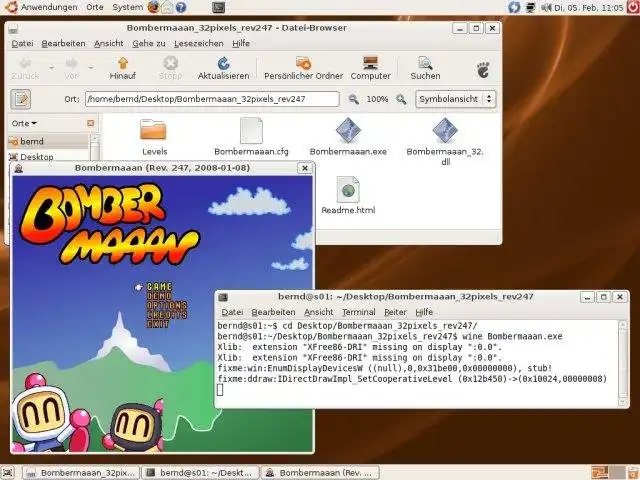The image size is (640, 480).
Task: Click the volume icon in top panel
Action: tap(546, 7)
